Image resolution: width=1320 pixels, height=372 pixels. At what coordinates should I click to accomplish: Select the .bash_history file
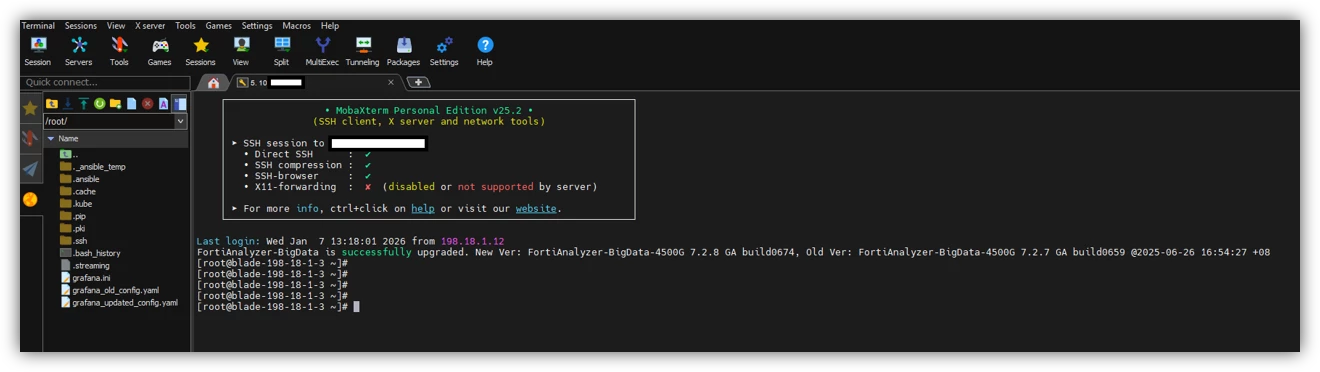coord(90,253)
